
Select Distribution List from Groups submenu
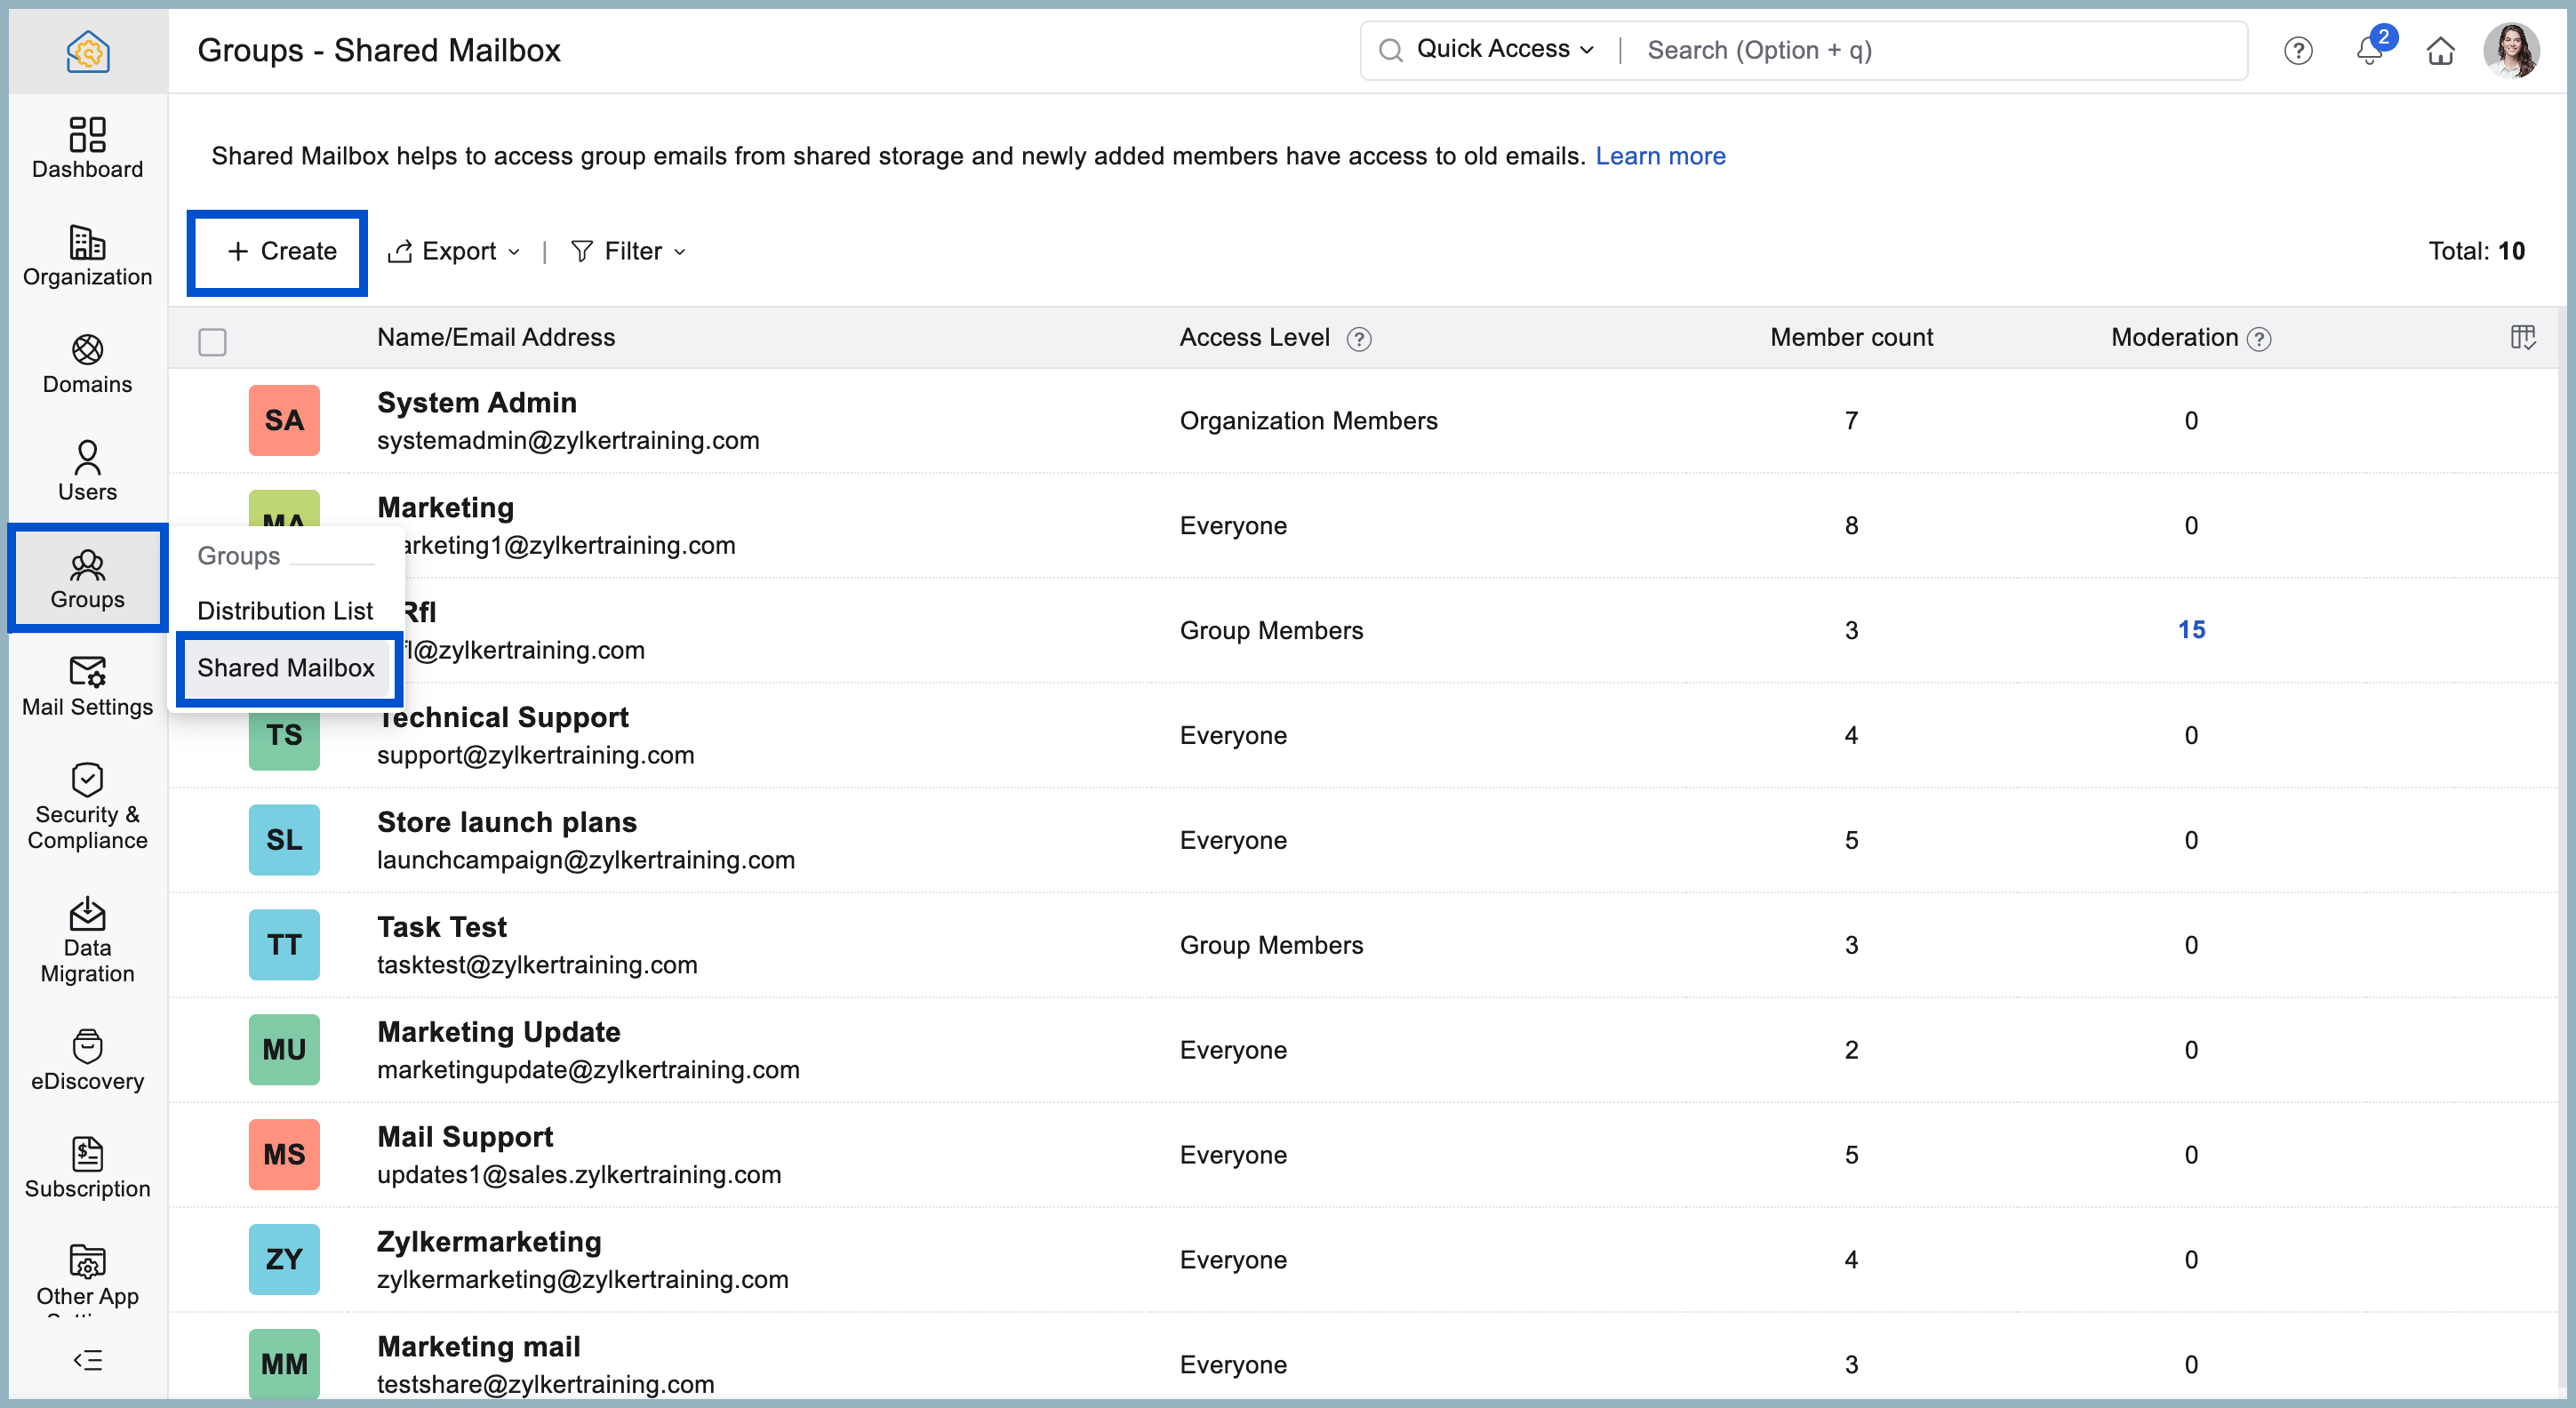click(x=284, y=610)
